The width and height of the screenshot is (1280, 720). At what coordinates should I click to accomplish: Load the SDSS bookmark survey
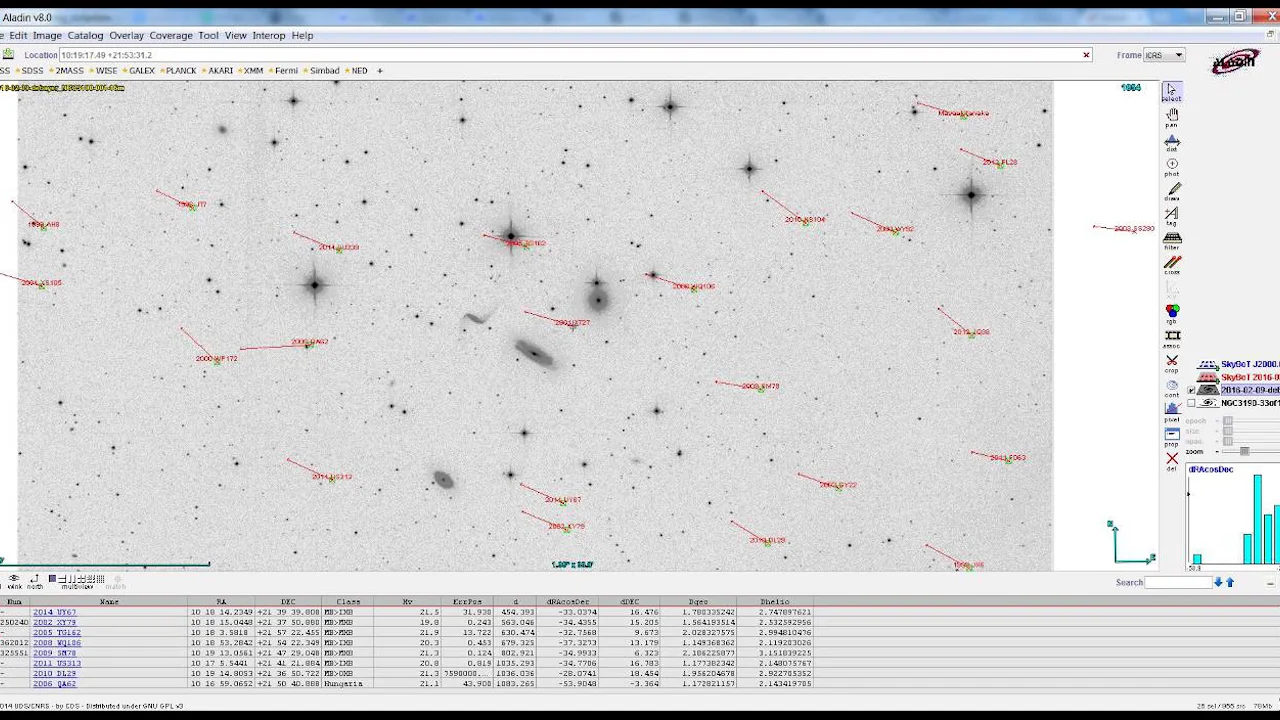point(29,71)
